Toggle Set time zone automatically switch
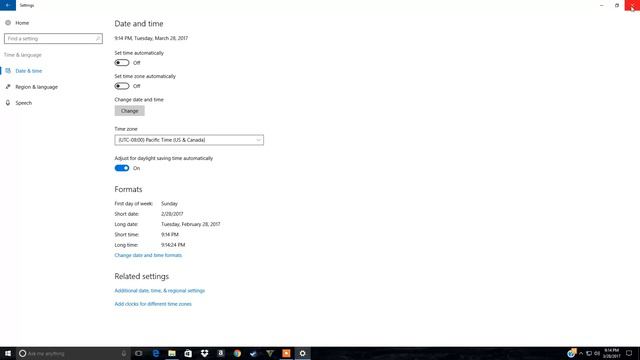Viewport: 640px width, 360px height. 122,86
